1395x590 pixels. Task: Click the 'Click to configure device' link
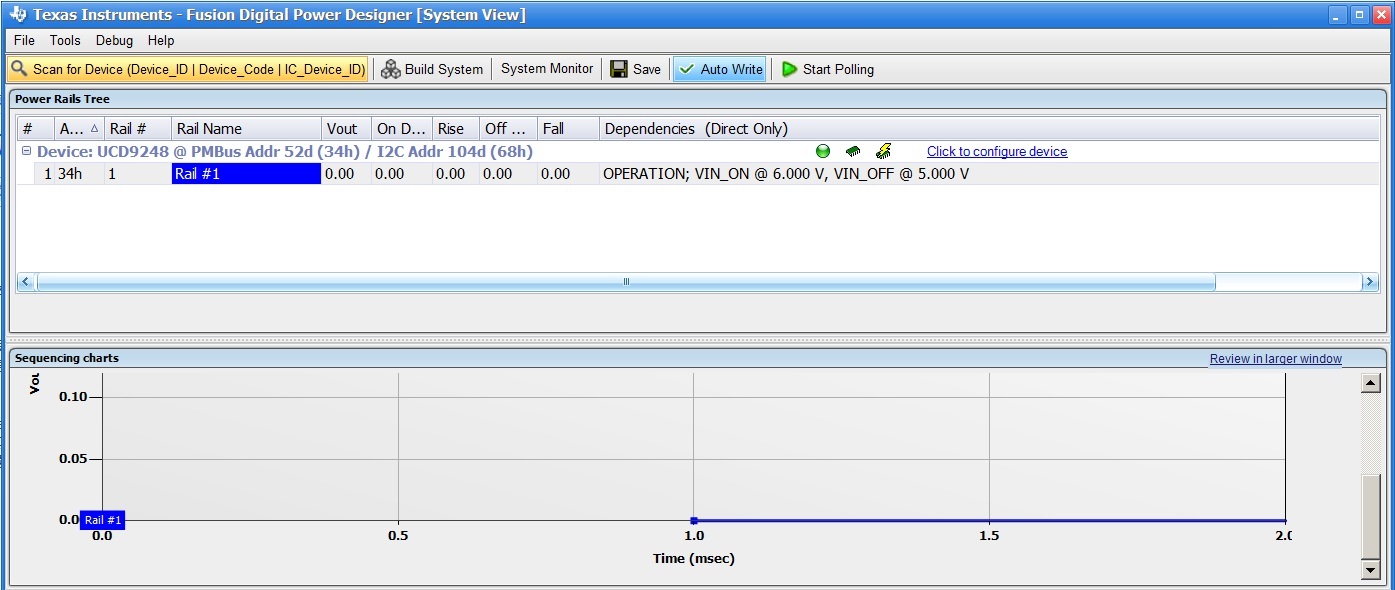point(997,152)
